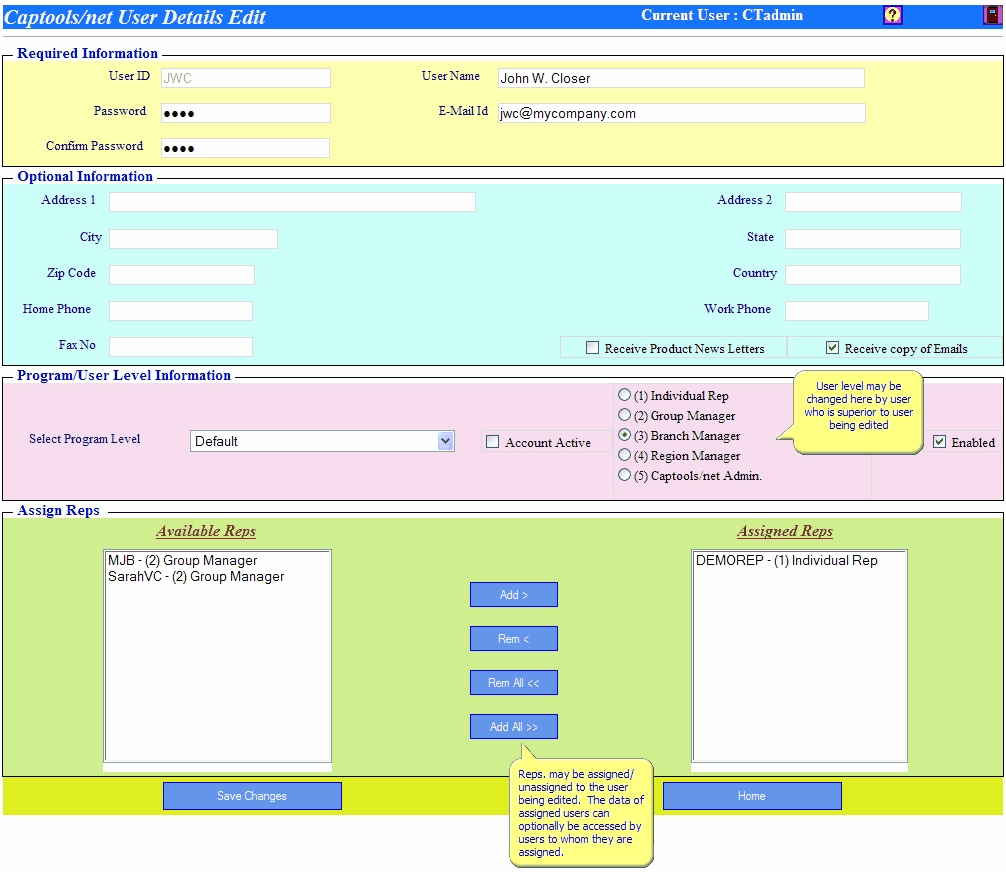
Task: Open the Select Program Level dropdown
Action: coord(322,441)
